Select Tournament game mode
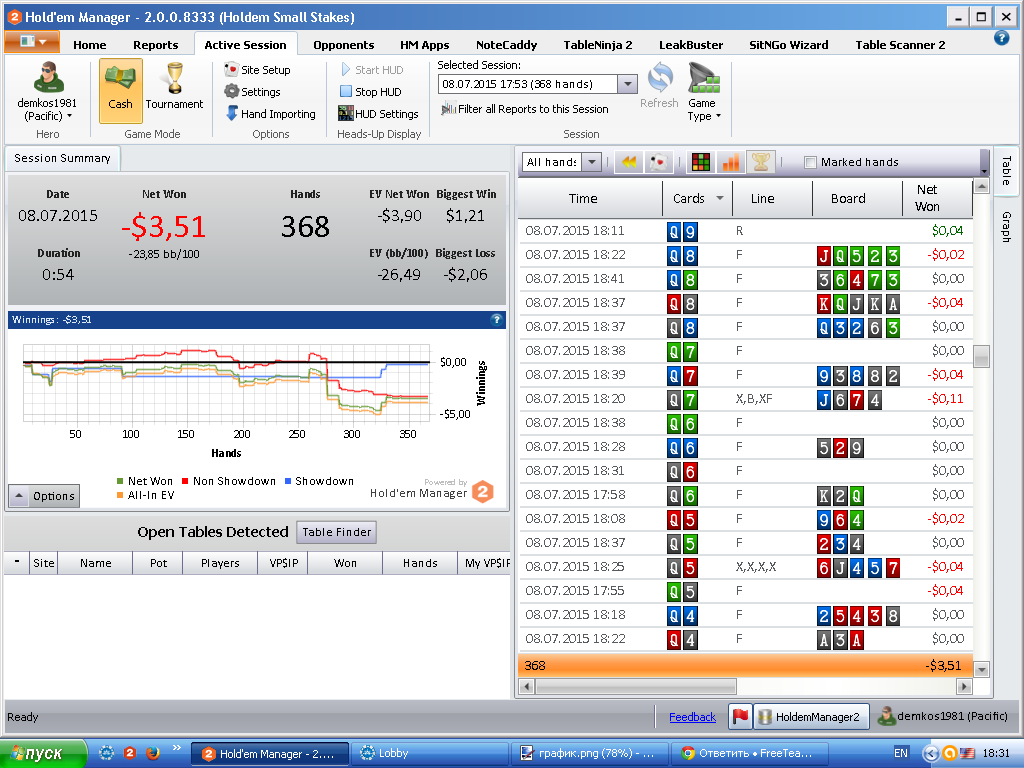This screenshot has width=1024, height=768. [x=174, y=87]
